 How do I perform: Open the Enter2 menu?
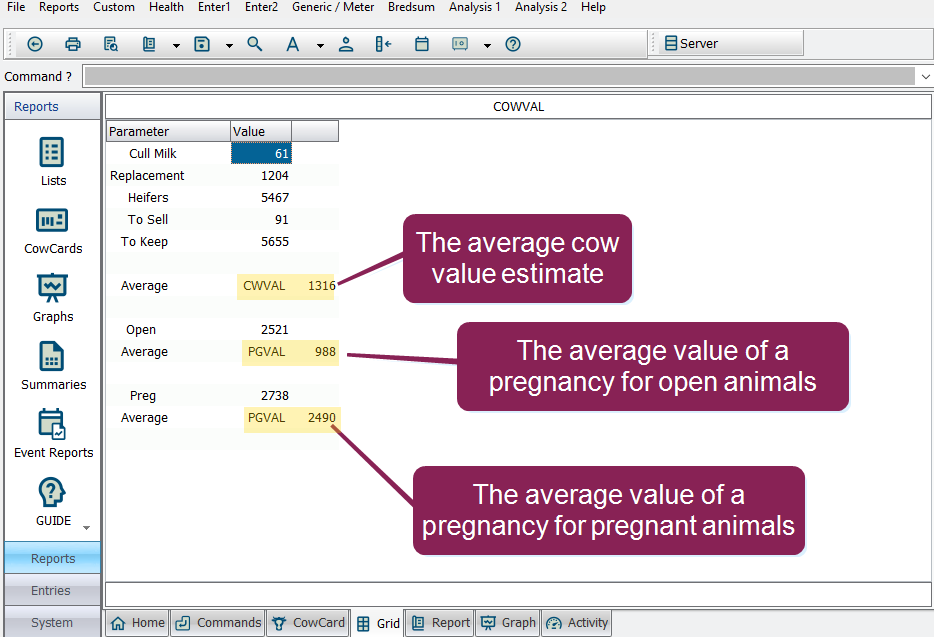[x=261, y=7]
